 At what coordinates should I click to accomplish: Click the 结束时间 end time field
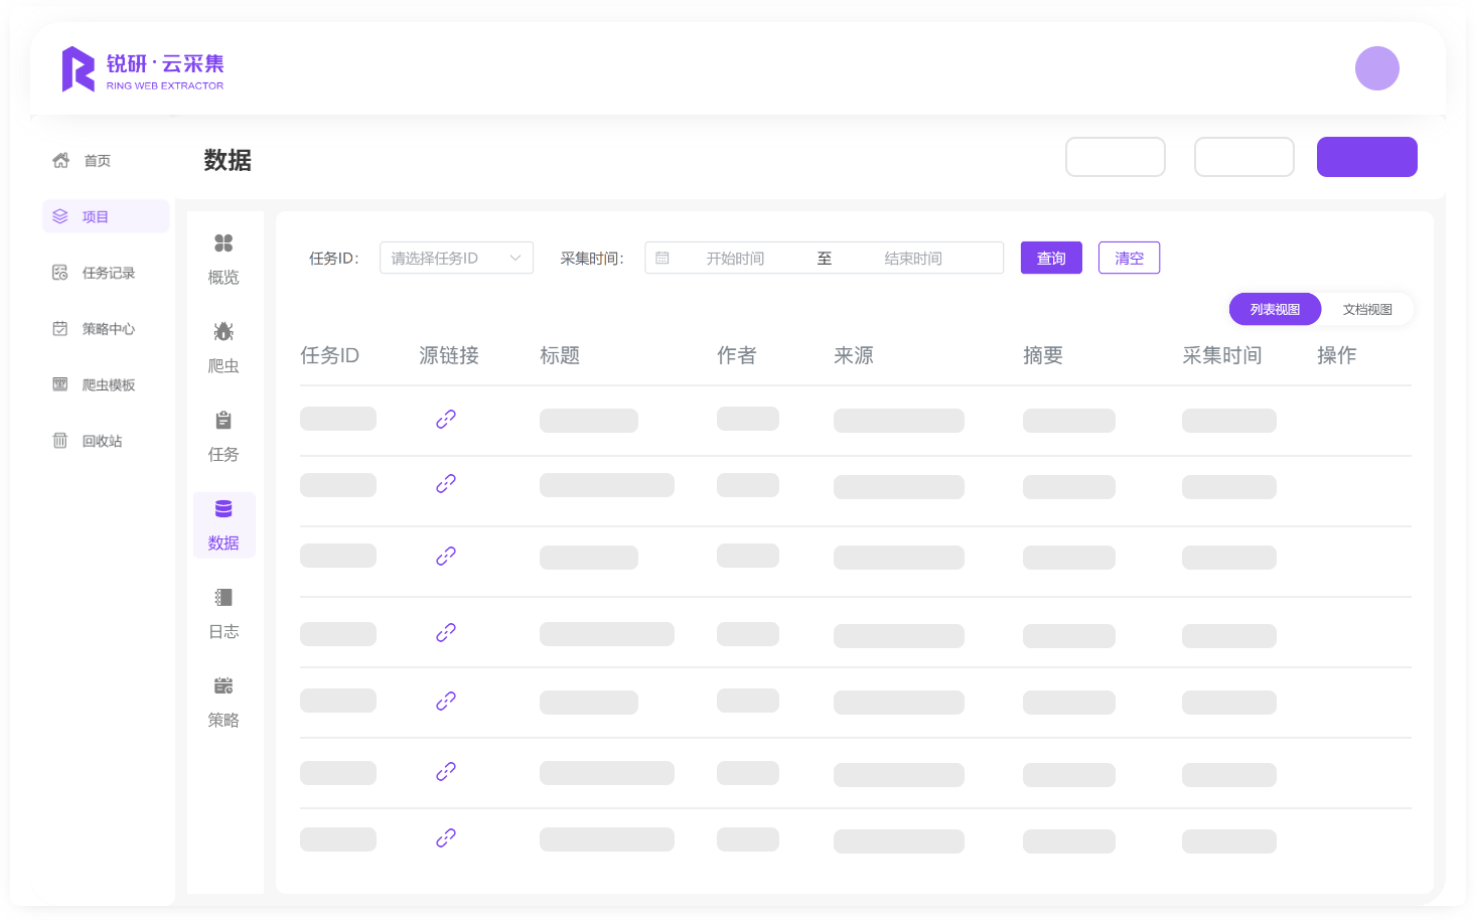point(913,258)
